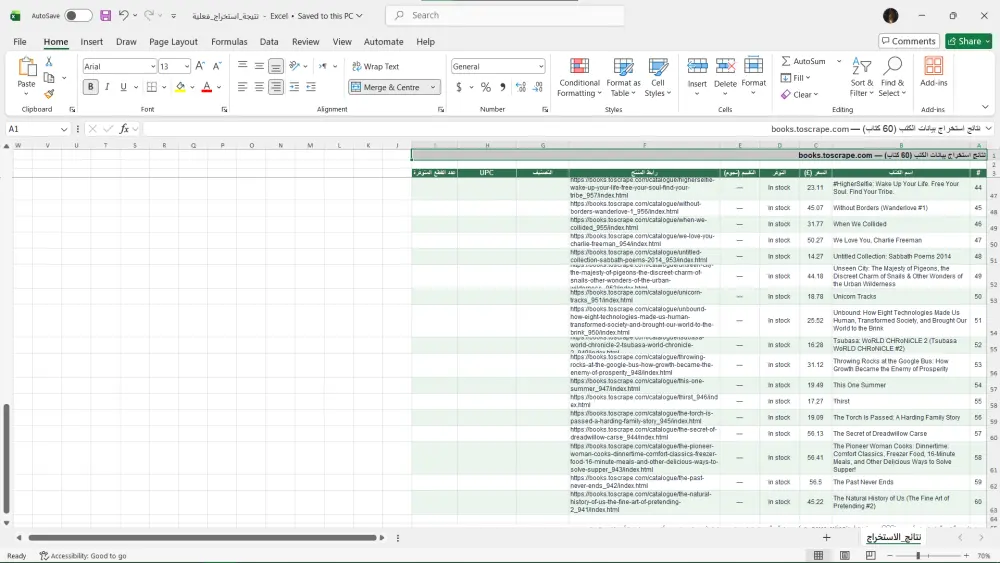Viewport: 1000px width, 563px height.
Task: Undo the last action
Action: 124,15
